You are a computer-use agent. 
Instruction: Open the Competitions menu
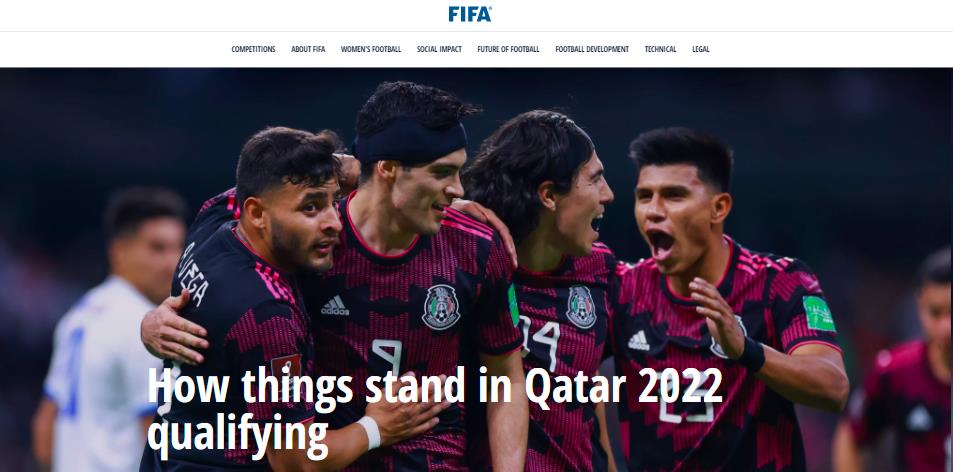click(x=253, y=49)
